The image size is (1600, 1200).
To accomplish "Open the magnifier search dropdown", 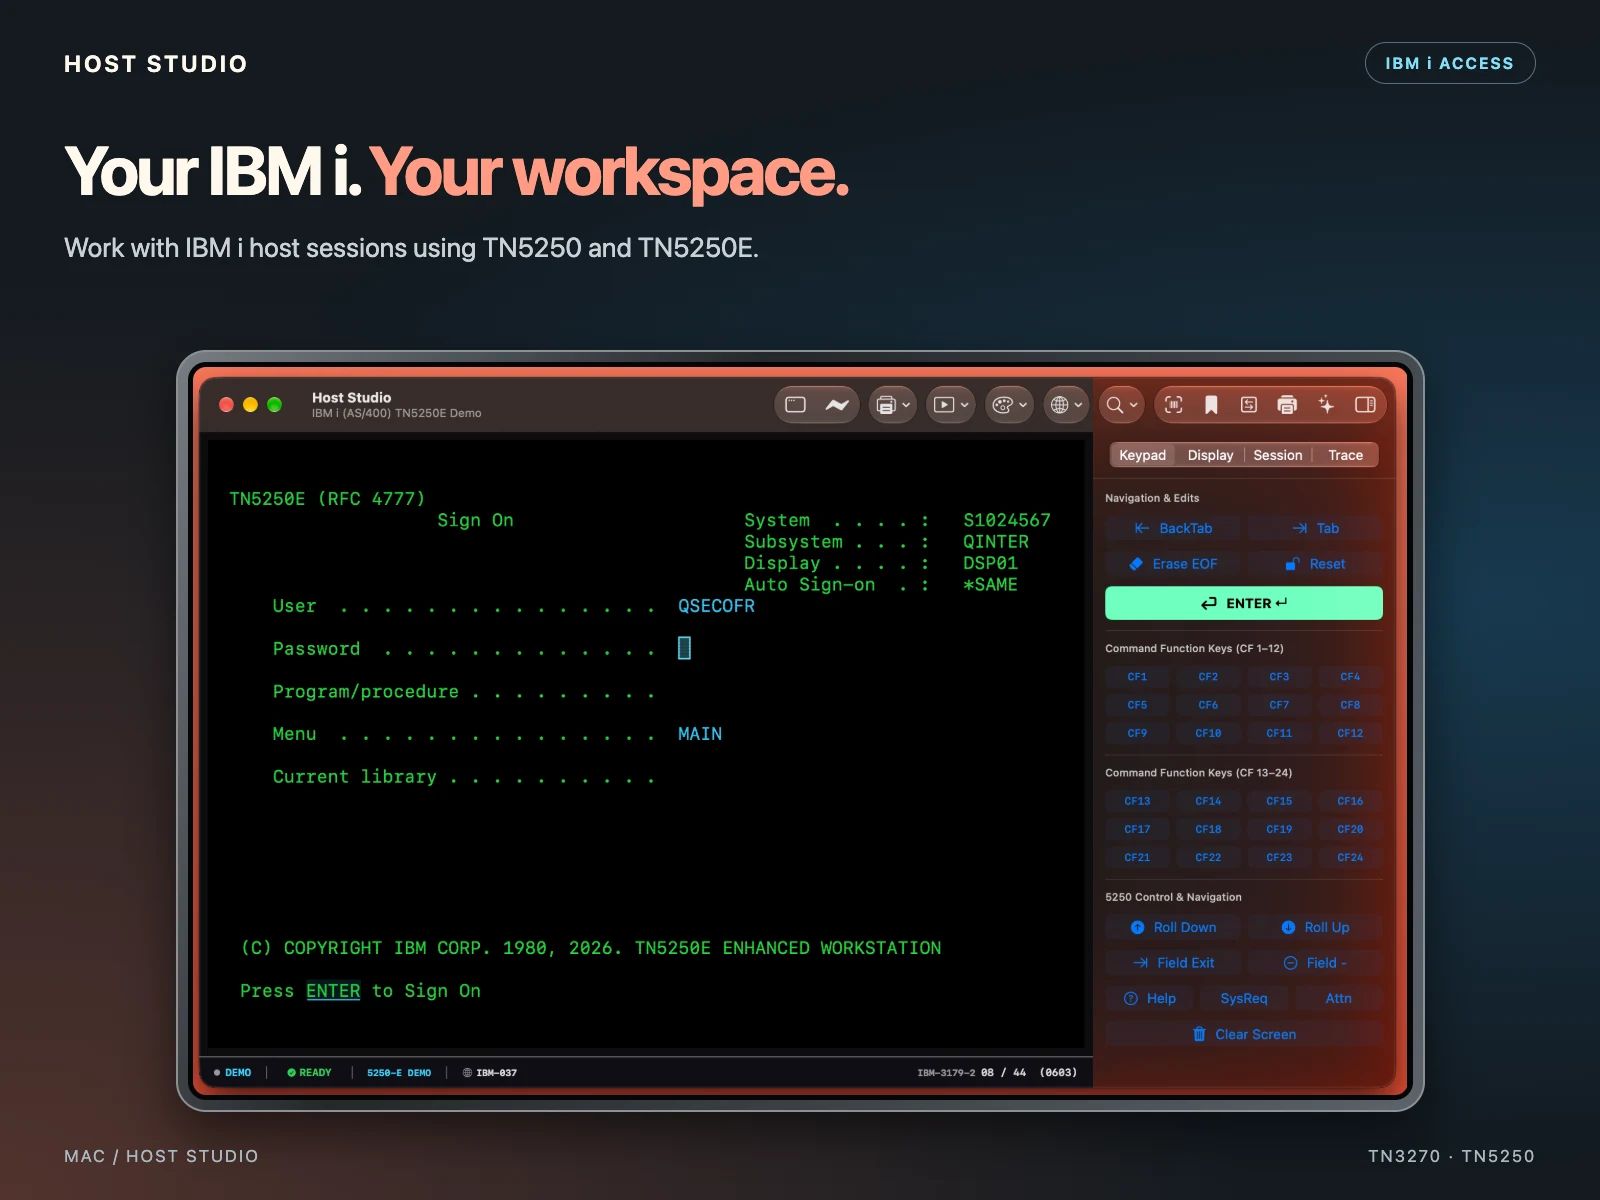I will 1122,405.
